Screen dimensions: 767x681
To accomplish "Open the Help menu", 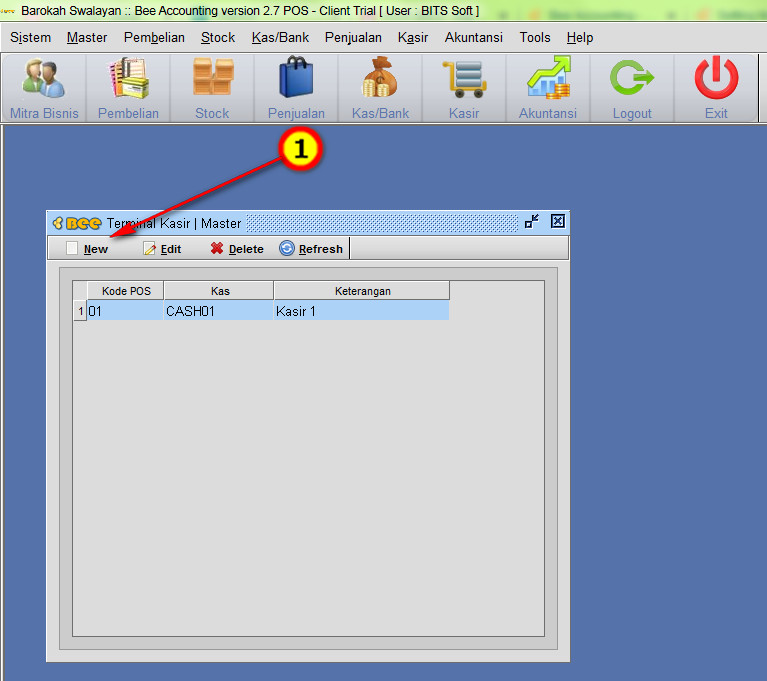I will click(x=580, y=38).
